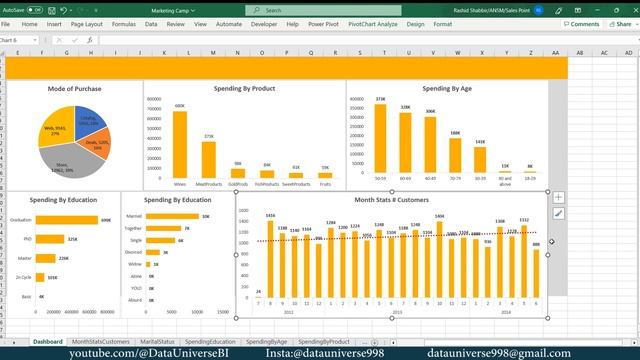This screenshot has height=360, width=640.
Task: Open the Format tab
Action: tap(443, 24)
